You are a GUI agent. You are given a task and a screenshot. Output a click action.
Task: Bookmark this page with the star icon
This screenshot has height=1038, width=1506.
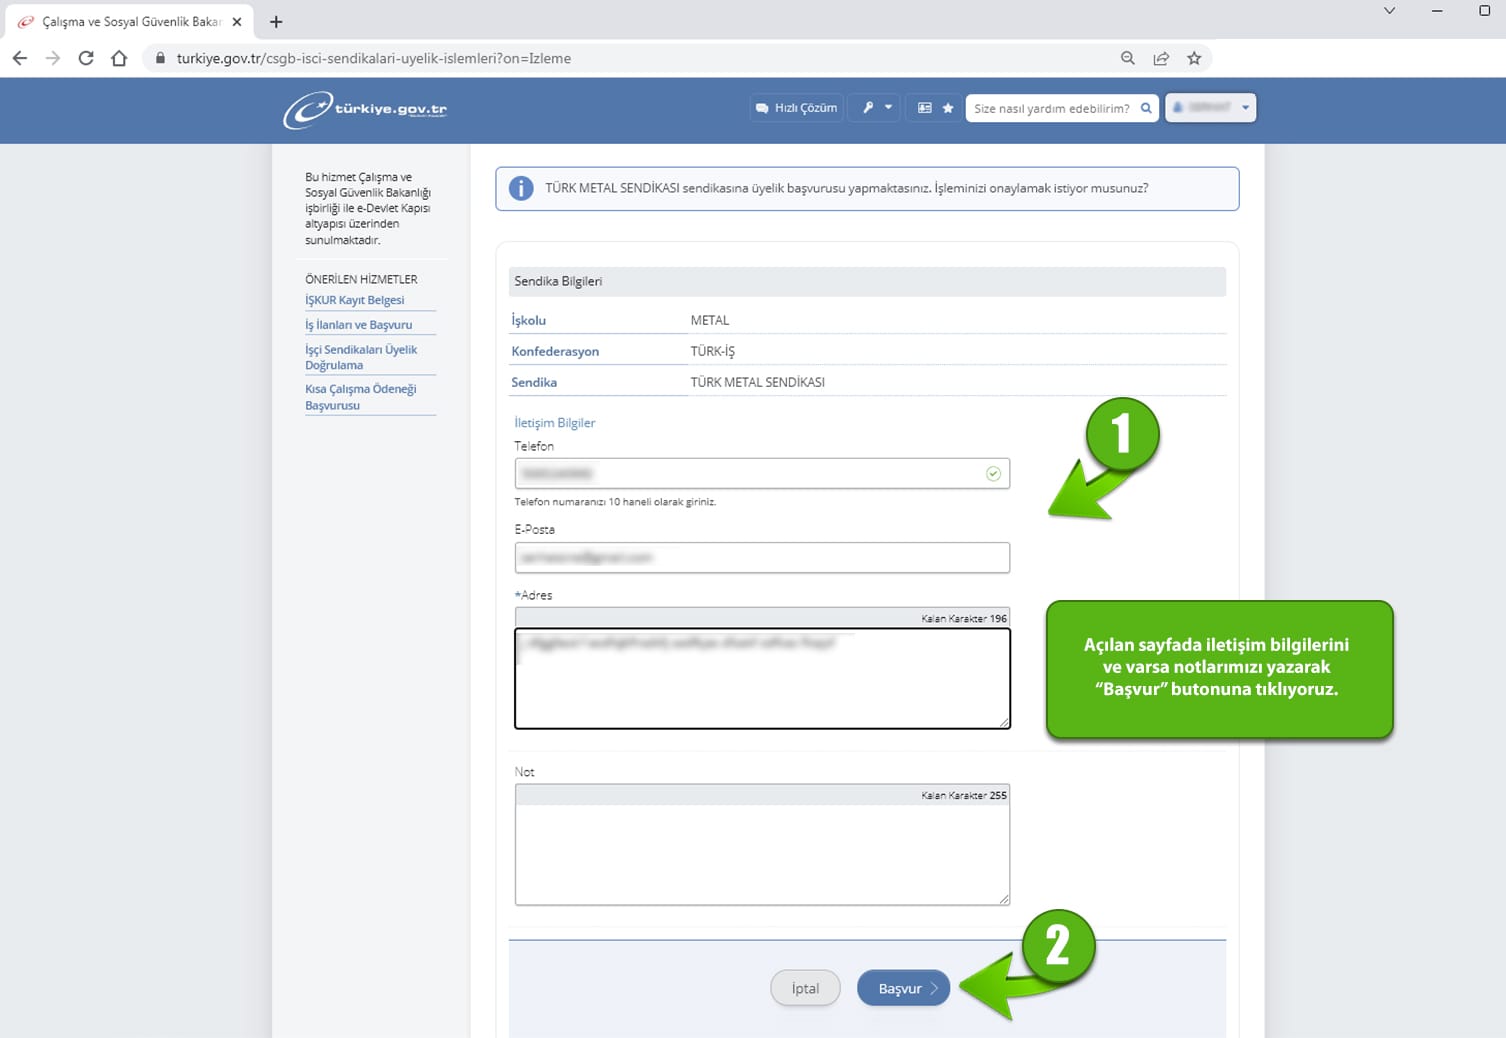pos(1194,58)
